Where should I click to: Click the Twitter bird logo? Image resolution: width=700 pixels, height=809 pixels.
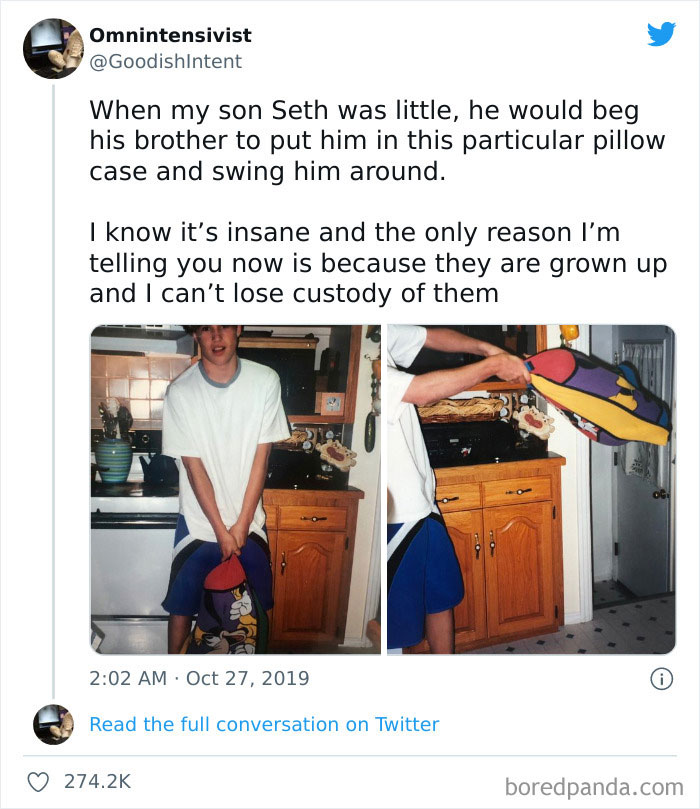pos(661,34)
